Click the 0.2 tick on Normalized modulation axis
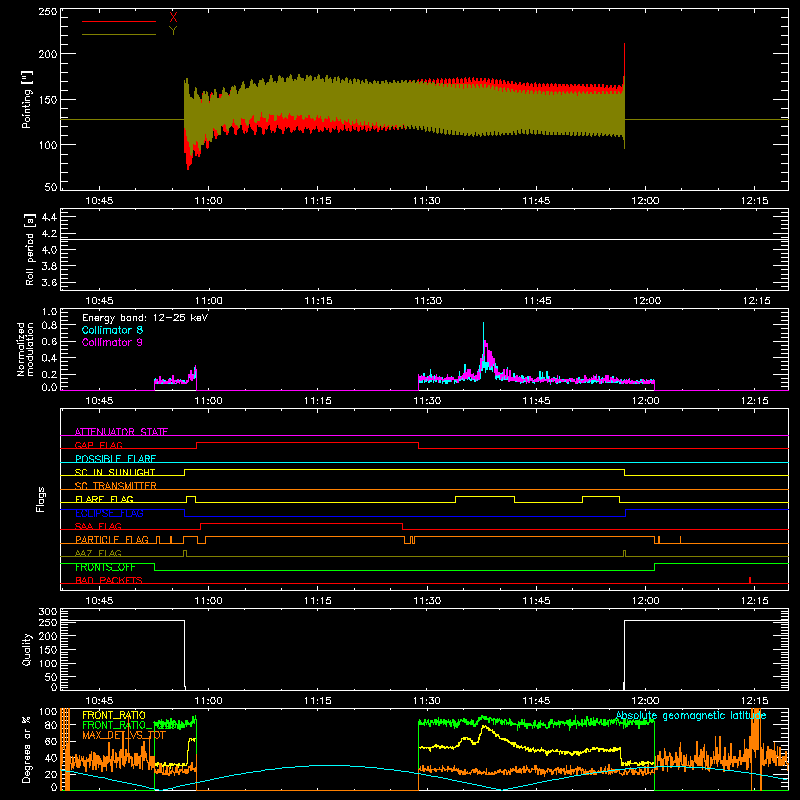 (49, 374)
